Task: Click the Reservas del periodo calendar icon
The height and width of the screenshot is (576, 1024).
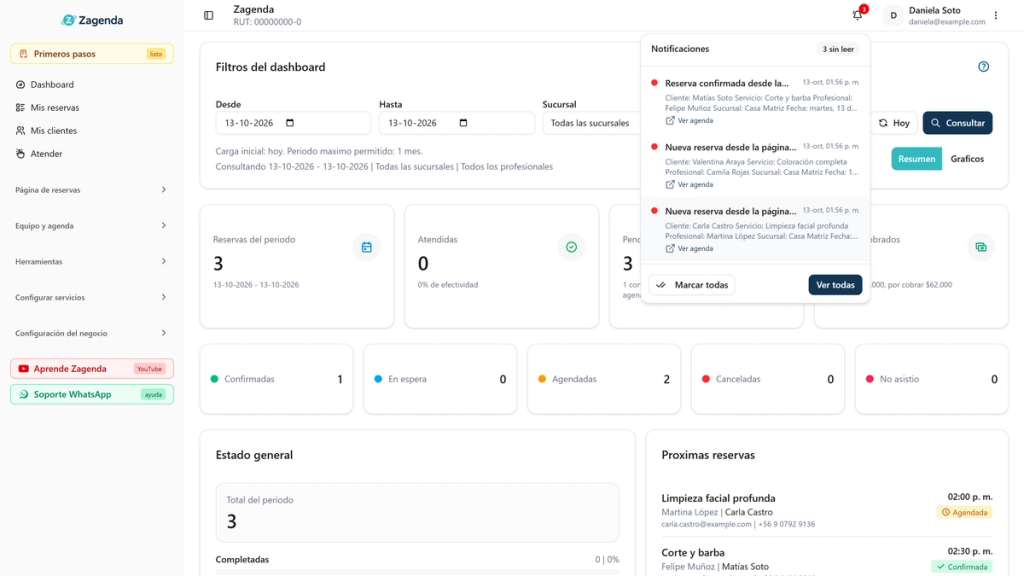Action: click(x=366, y=247)
